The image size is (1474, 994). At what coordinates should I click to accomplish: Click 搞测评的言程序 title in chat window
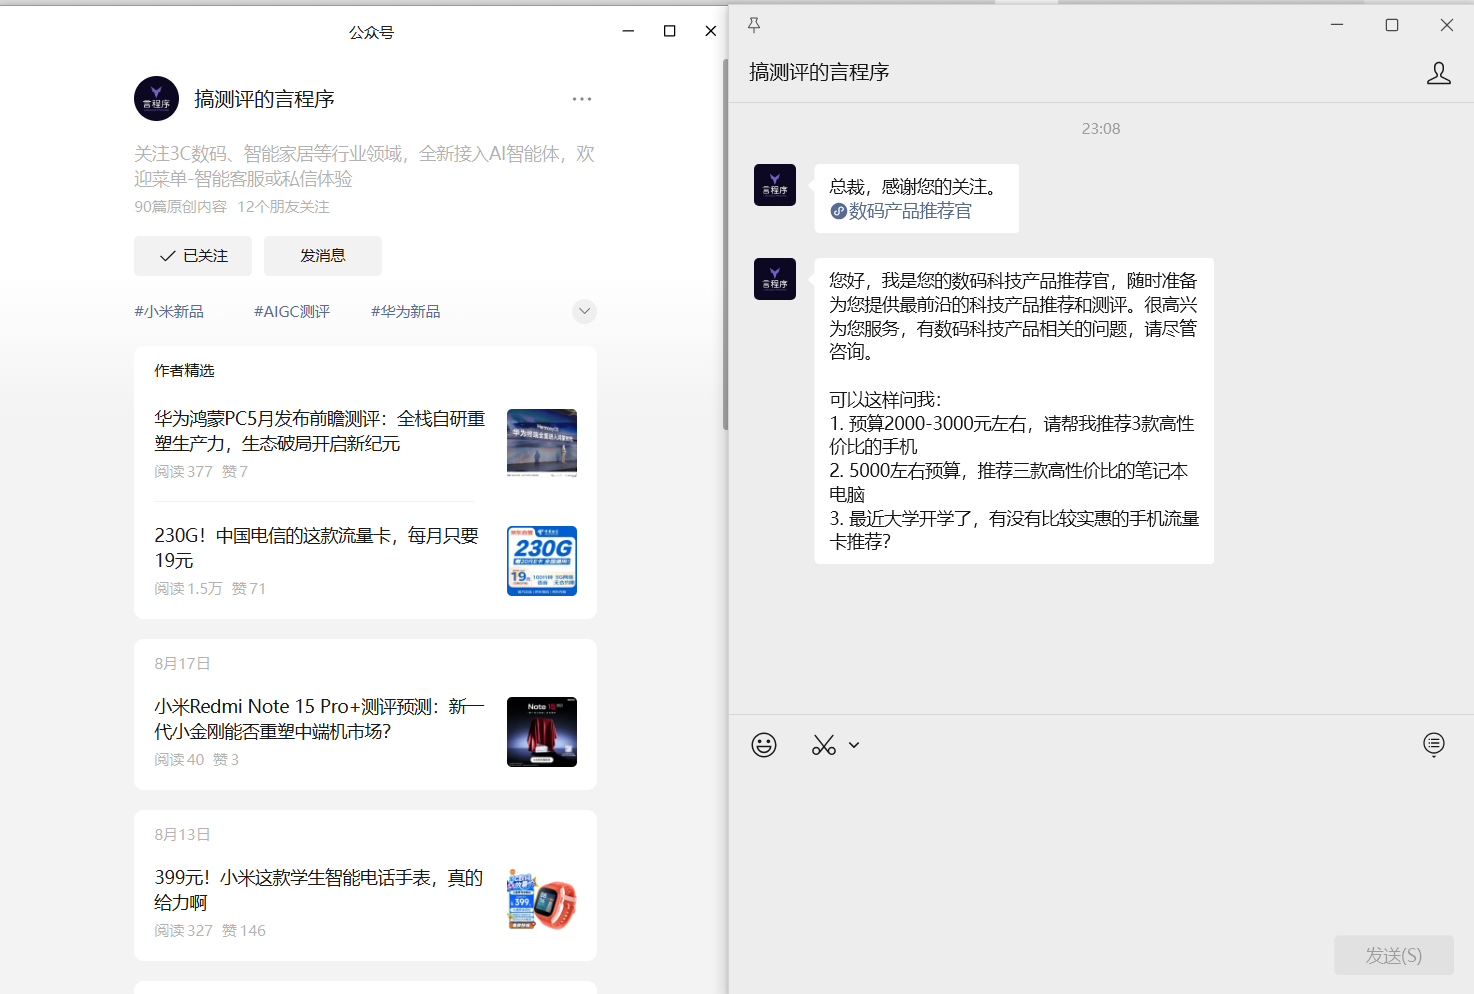(x=819, y=72)
